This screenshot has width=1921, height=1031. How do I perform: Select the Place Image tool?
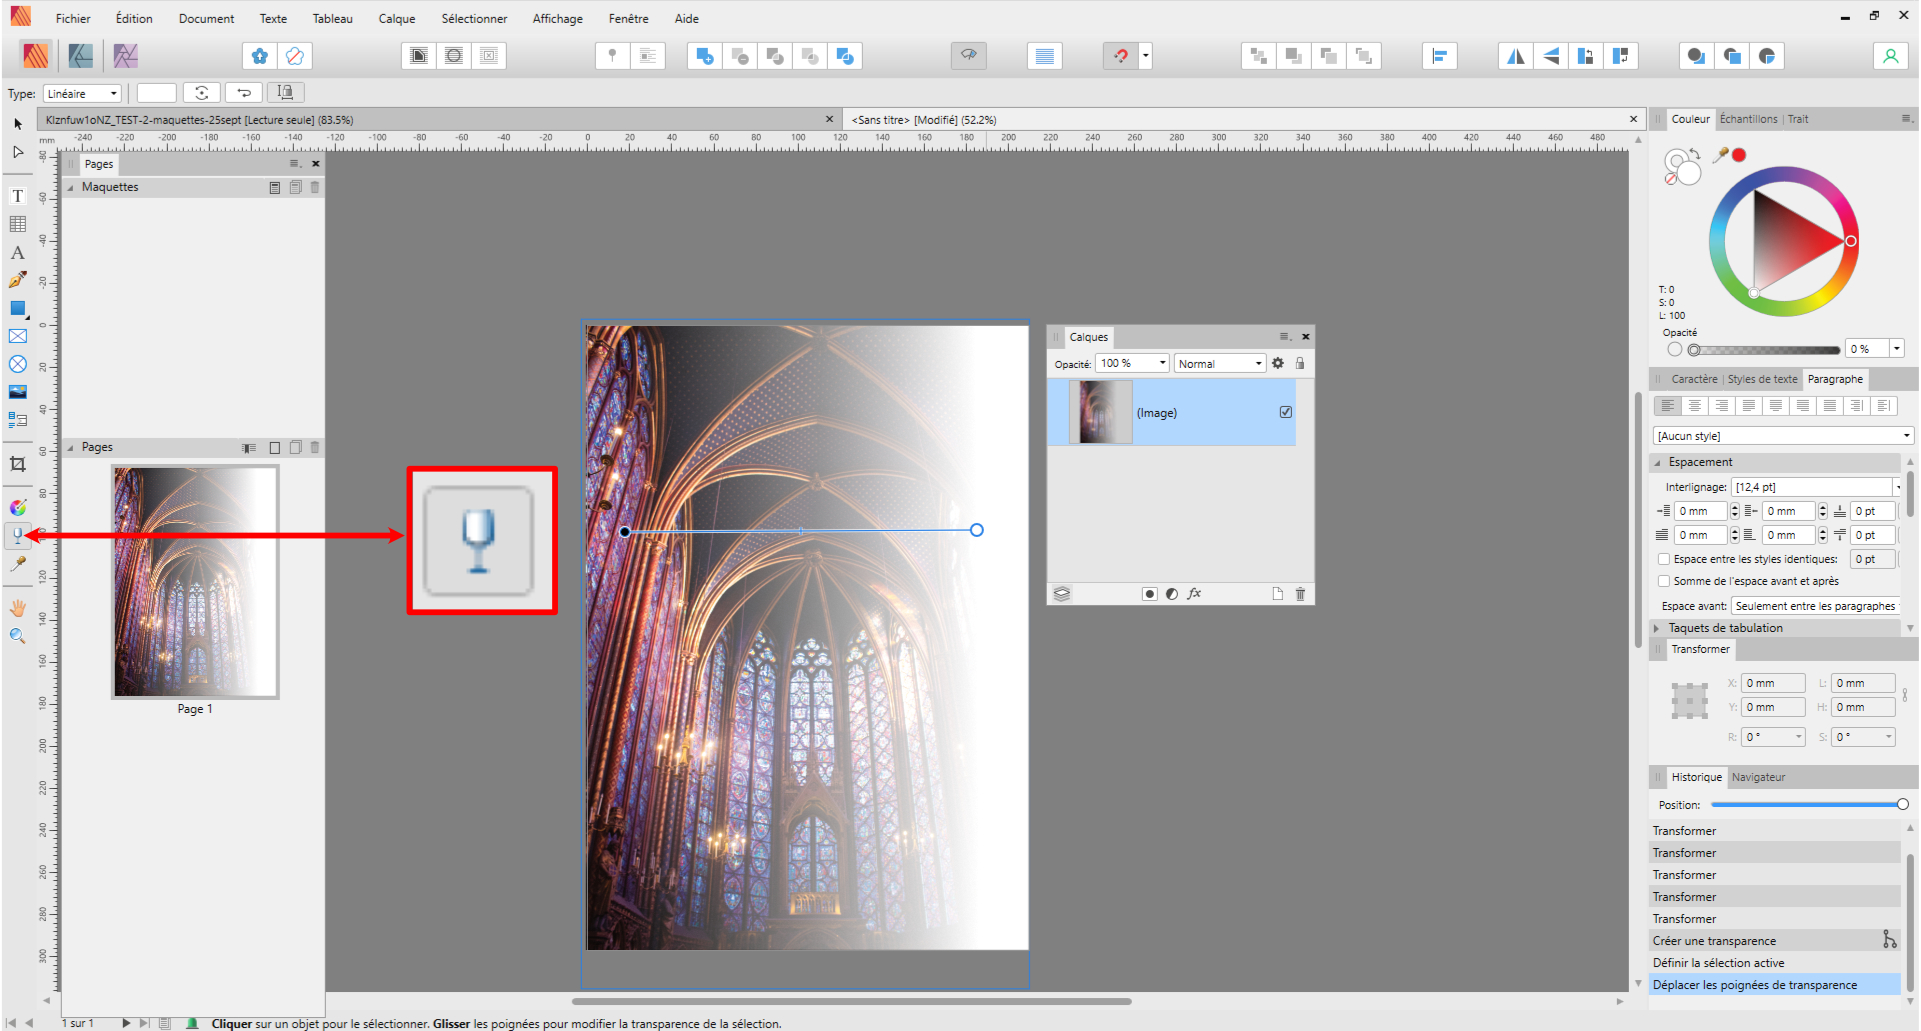[x=18, y=392]
